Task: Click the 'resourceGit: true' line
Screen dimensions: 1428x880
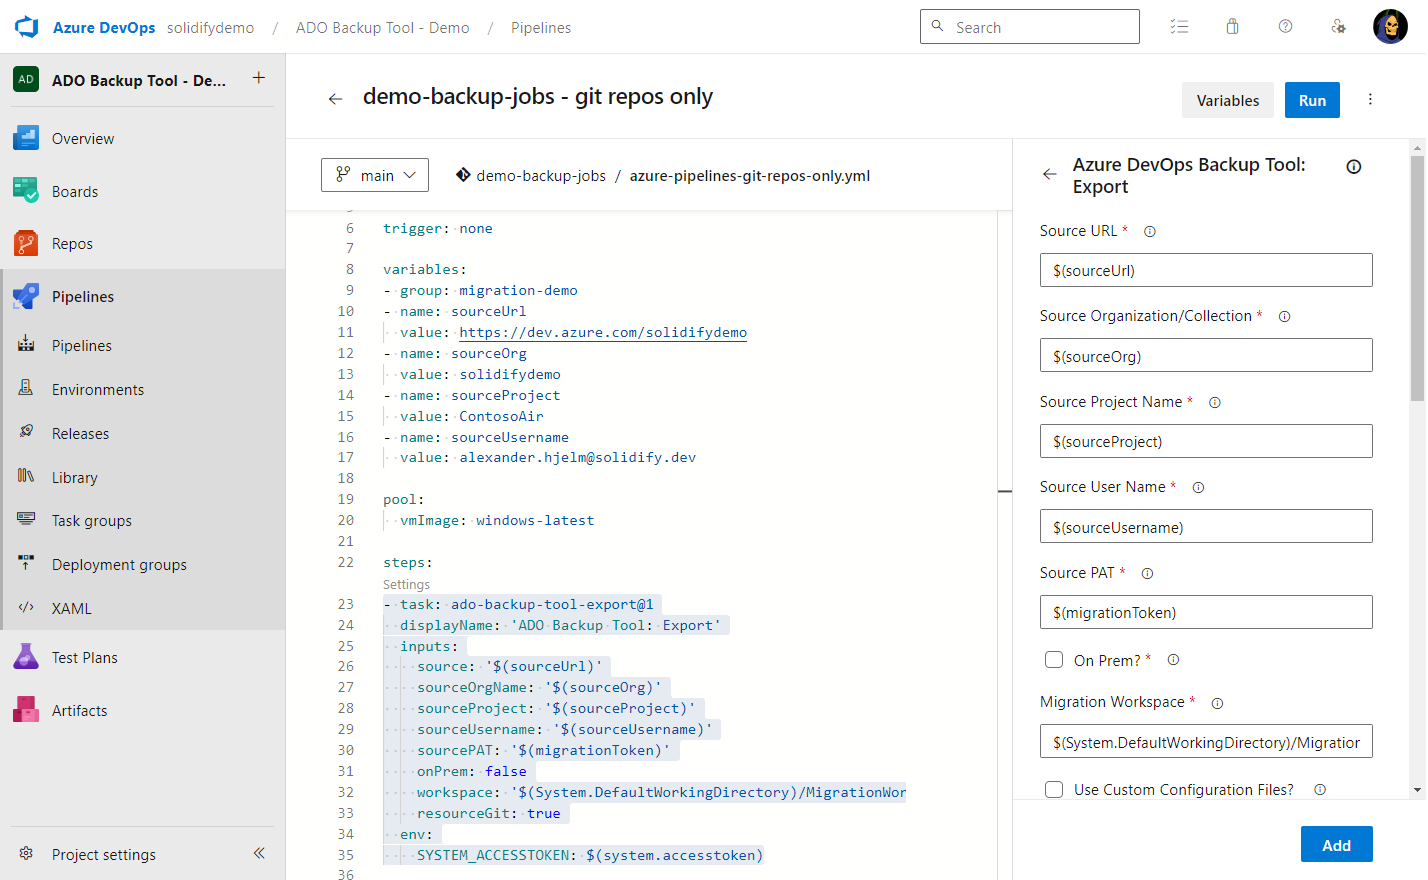Action: (x=489, y=813)
